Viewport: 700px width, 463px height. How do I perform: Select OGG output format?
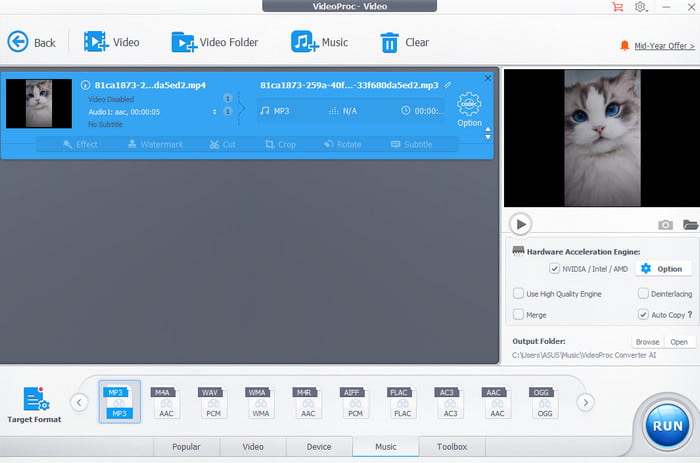[x=544, y=402]
